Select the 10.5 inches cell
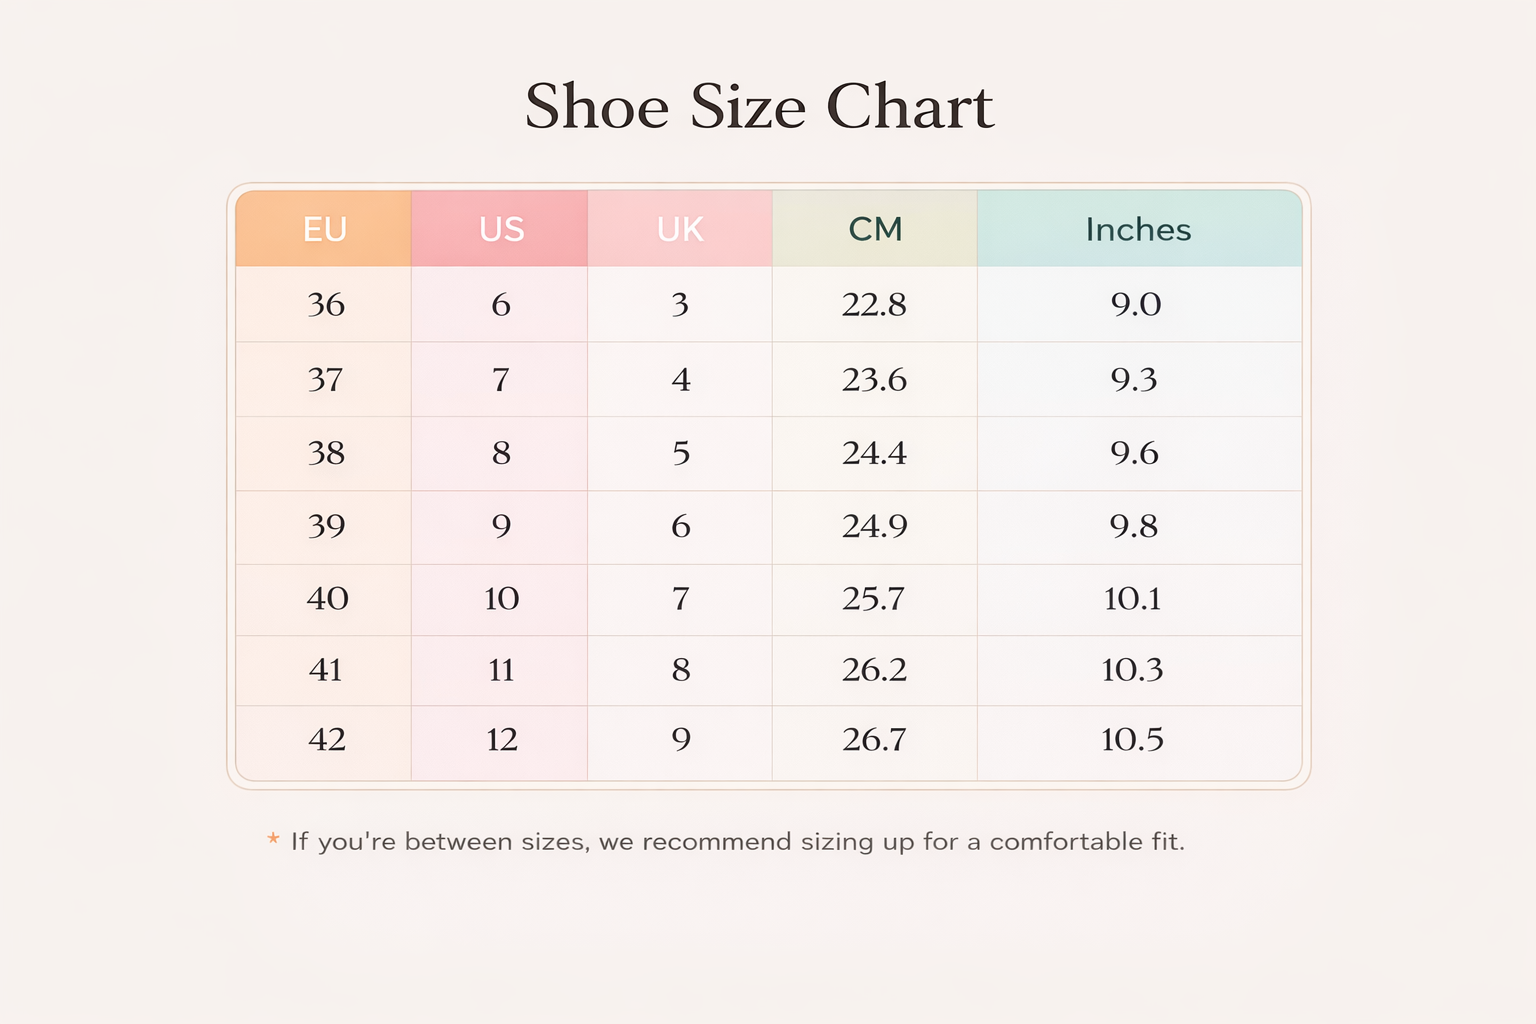 tap(1133, 740)
